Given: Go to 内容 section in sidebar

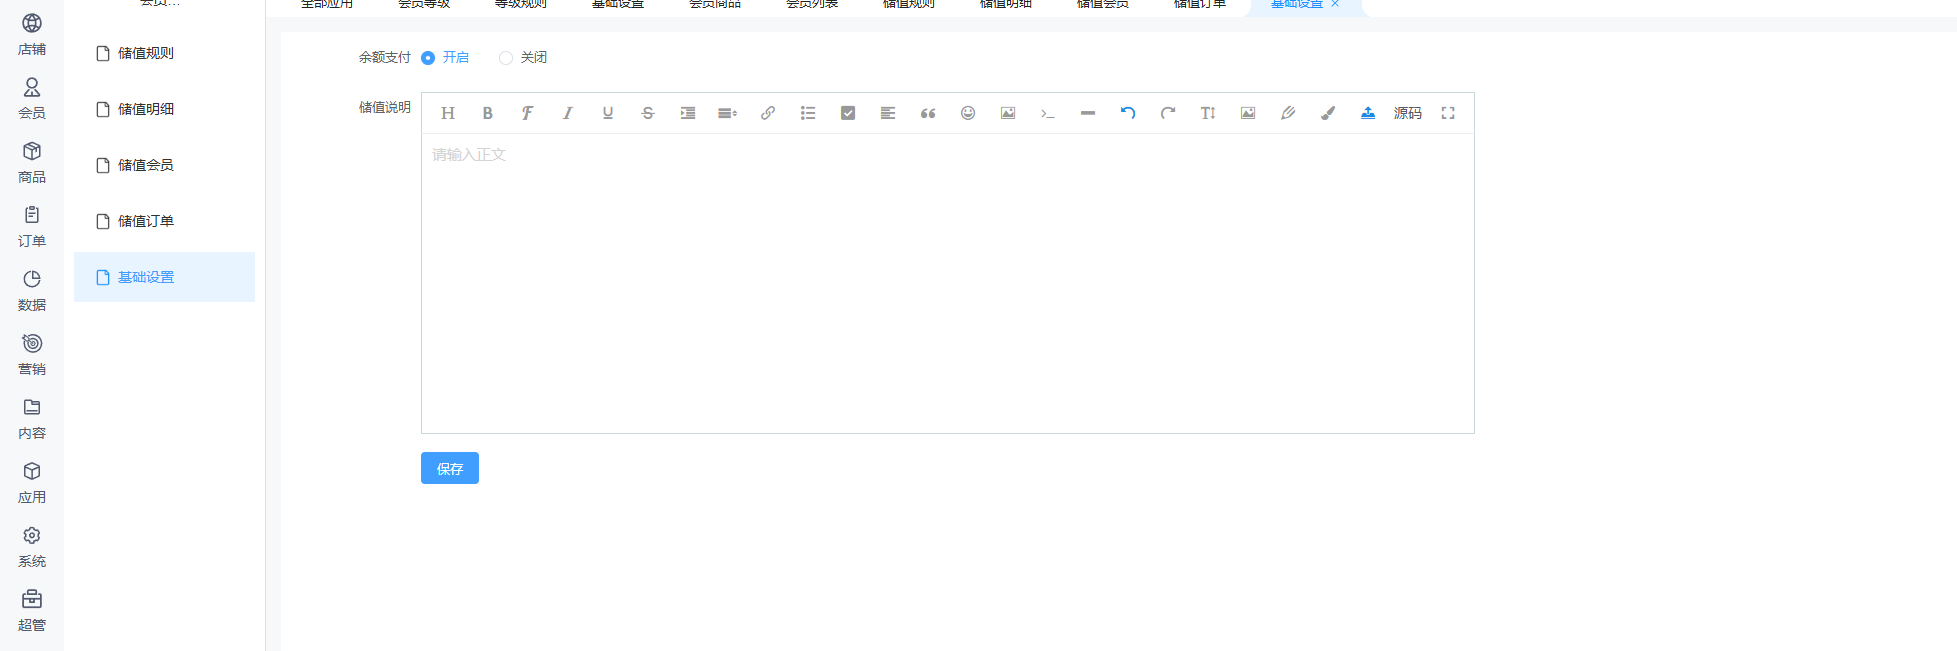Looking at the screenshot, I should pos(32,419).
